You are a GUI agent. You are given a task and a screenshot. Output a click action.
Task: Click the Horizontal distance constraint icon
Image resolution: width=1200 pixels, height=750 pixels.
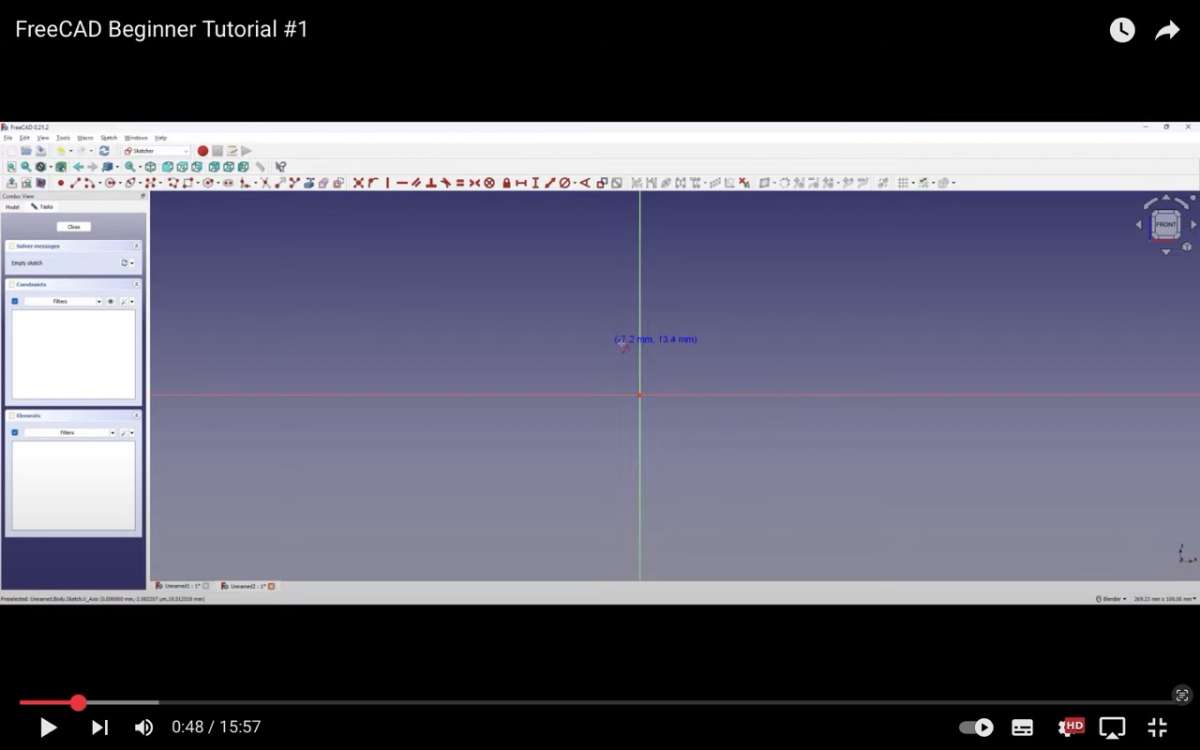click(521, 183)
